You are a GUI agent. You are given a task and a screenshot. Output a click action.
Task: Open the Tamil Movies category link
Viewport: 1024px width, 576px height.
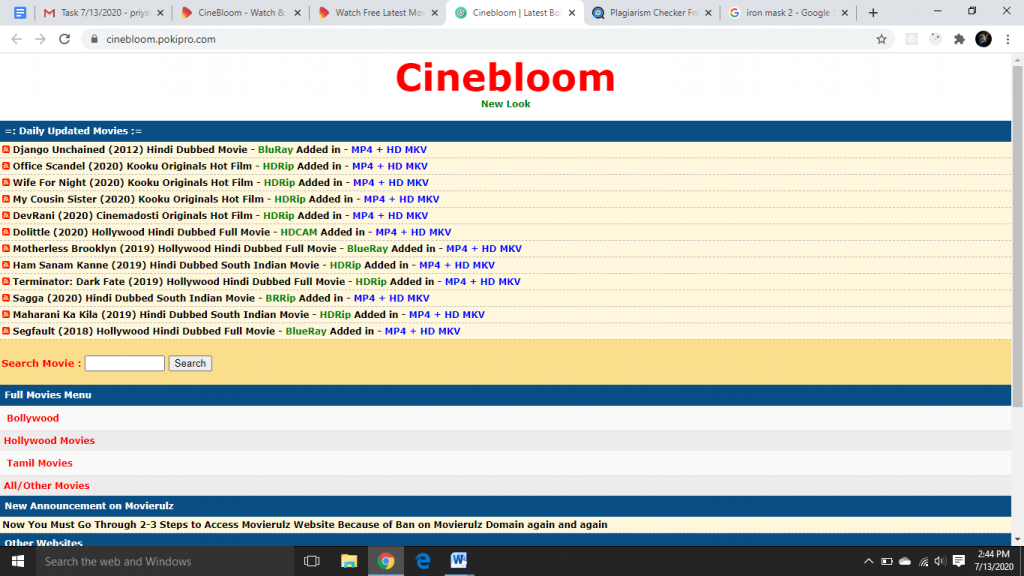(x=40, y=463)
